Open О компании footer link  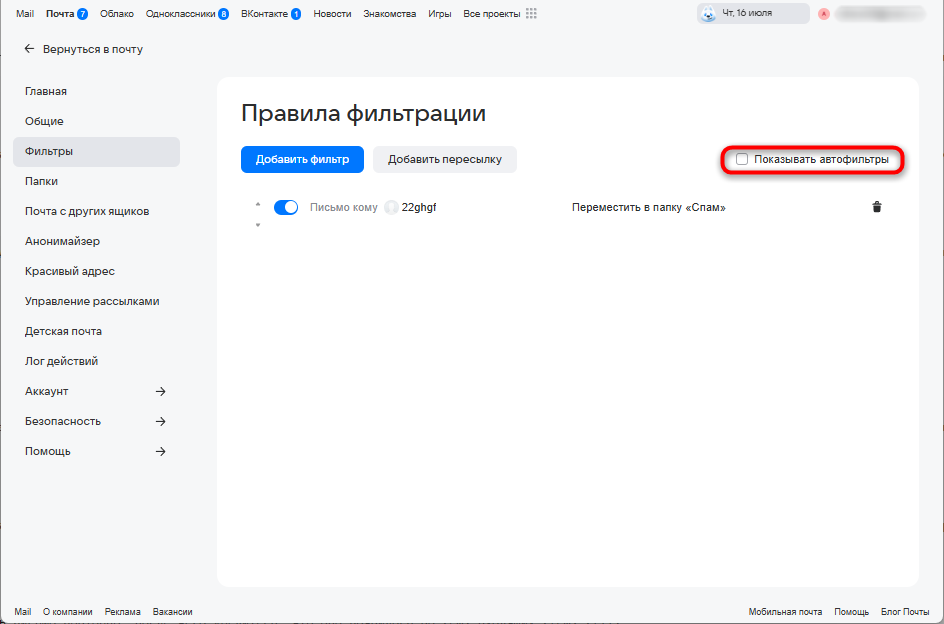(x=67, y=611)
